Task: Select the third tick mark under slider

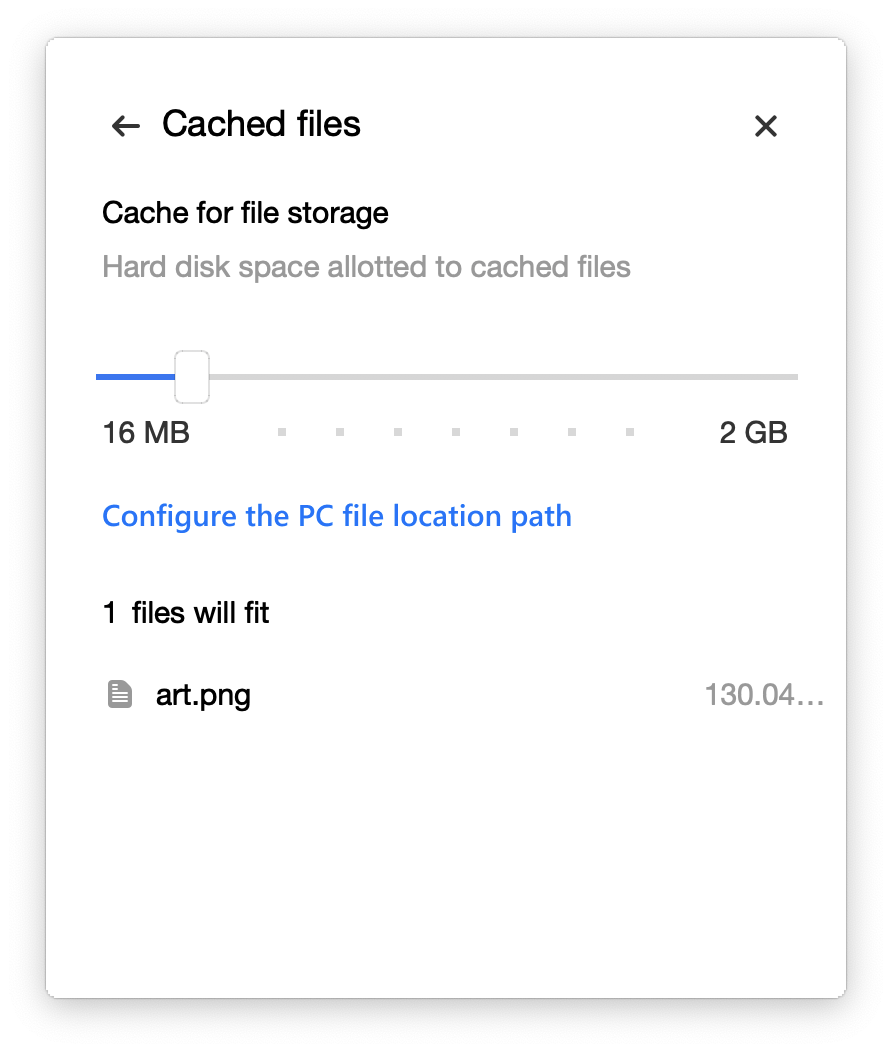Action: pos(398,432)
